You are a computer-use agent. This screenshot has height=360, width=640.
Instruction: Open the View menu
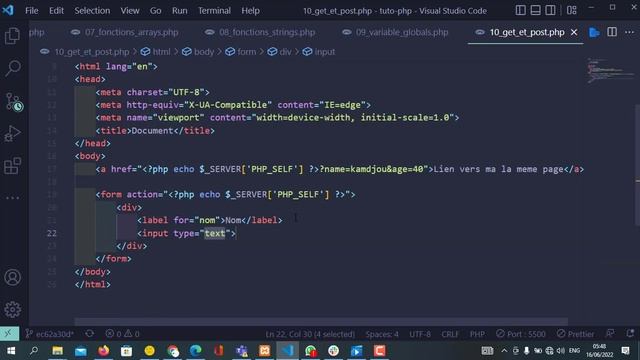(130, 11)
